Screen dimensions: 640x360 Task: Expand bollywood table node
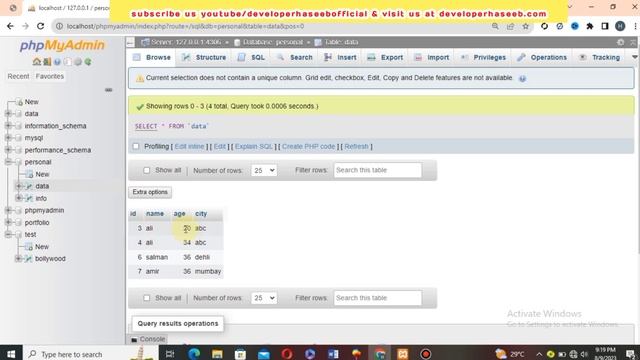18,258
